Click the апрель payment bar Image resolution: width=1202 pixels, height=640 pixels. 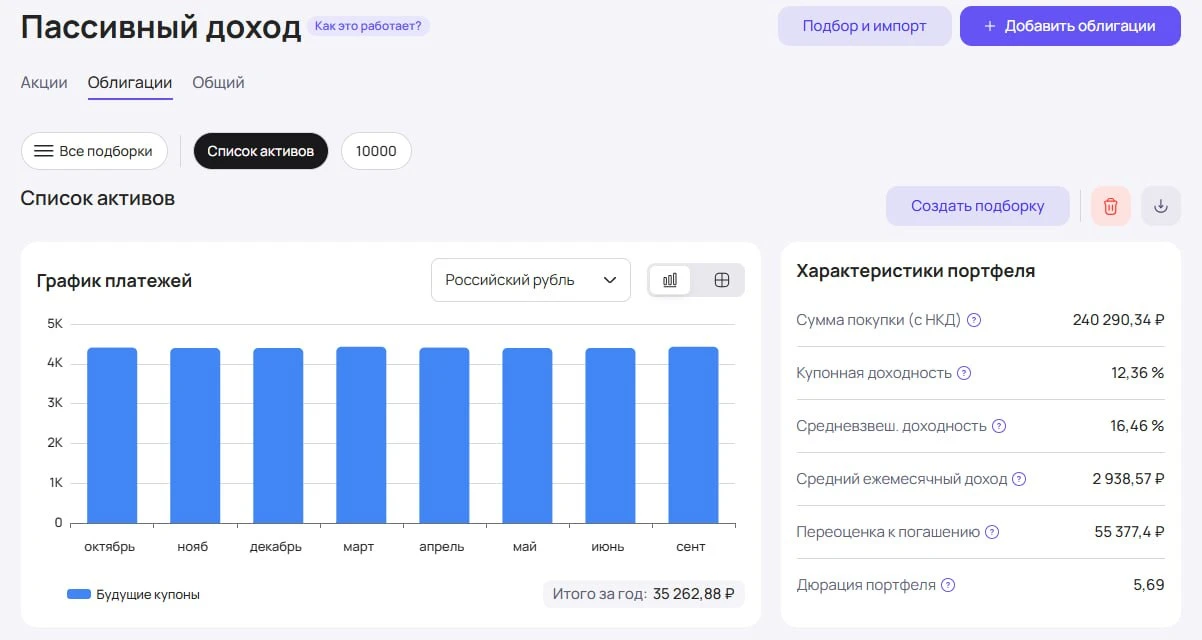click(444, 435)
